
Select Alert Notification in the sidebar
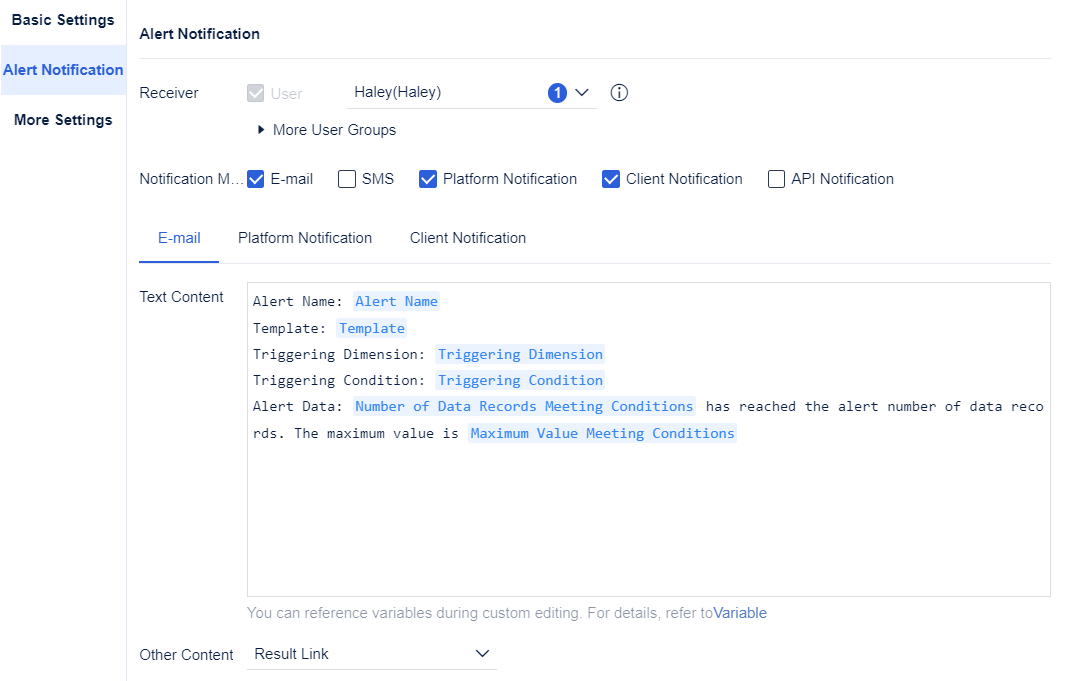63,70
